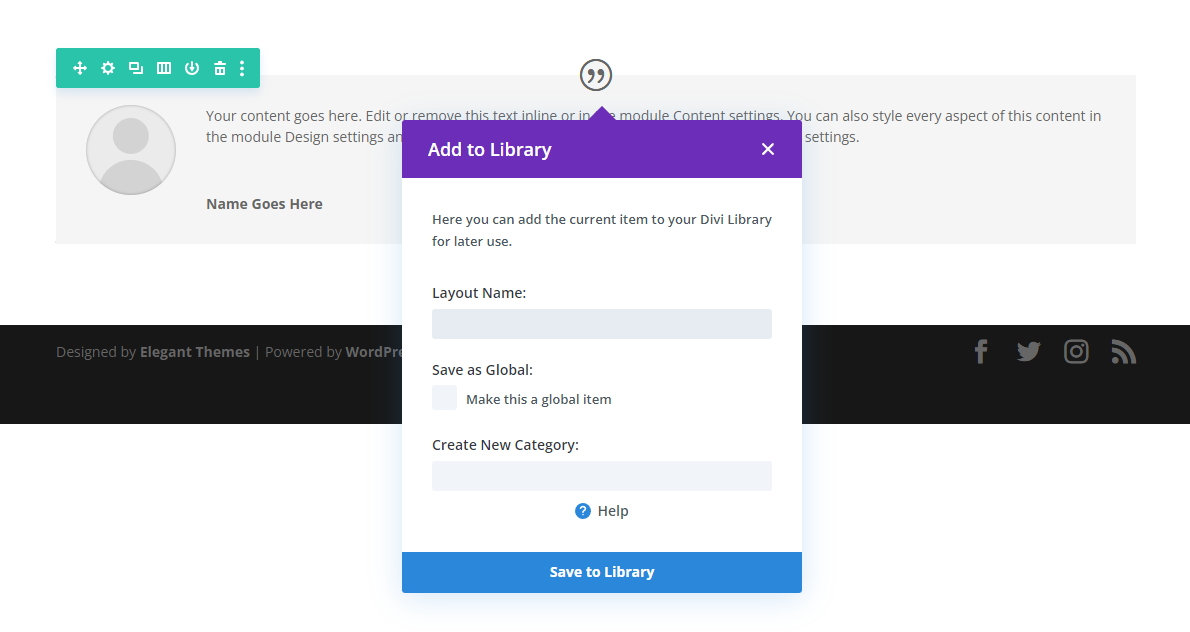This screenshot has height=632, width=1190.
Task: Click the Create New Category field
Action: (x=601, y=475)
